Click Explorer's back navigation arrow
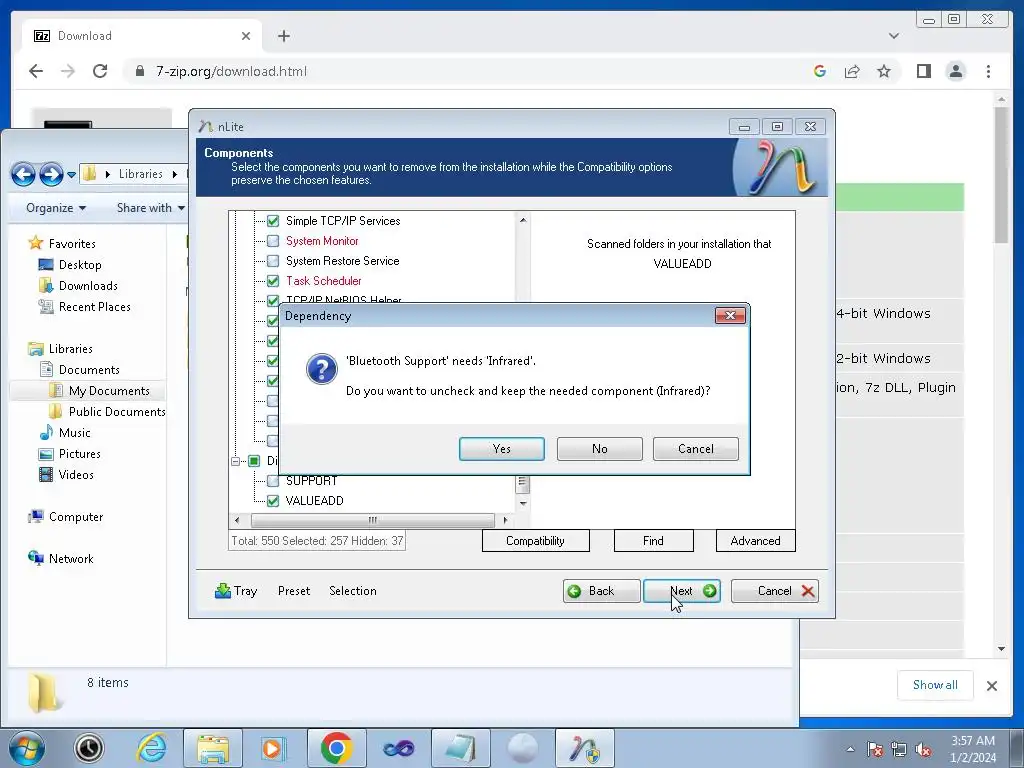This screenshot has width=1024, height=768. [24, 174]
